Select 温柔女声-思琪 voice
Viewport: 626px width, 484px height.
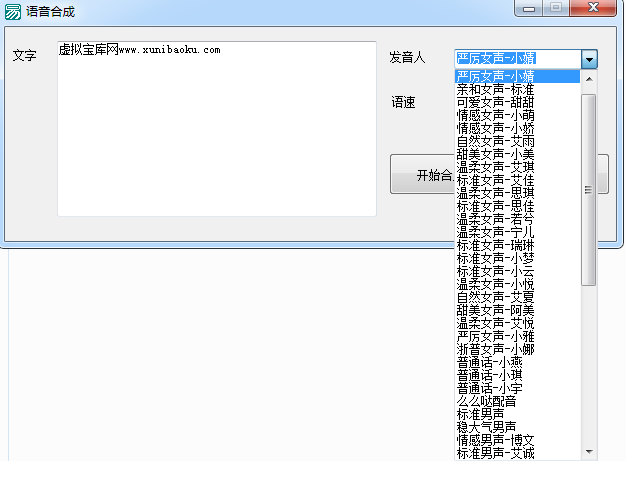tap(517, 193)
